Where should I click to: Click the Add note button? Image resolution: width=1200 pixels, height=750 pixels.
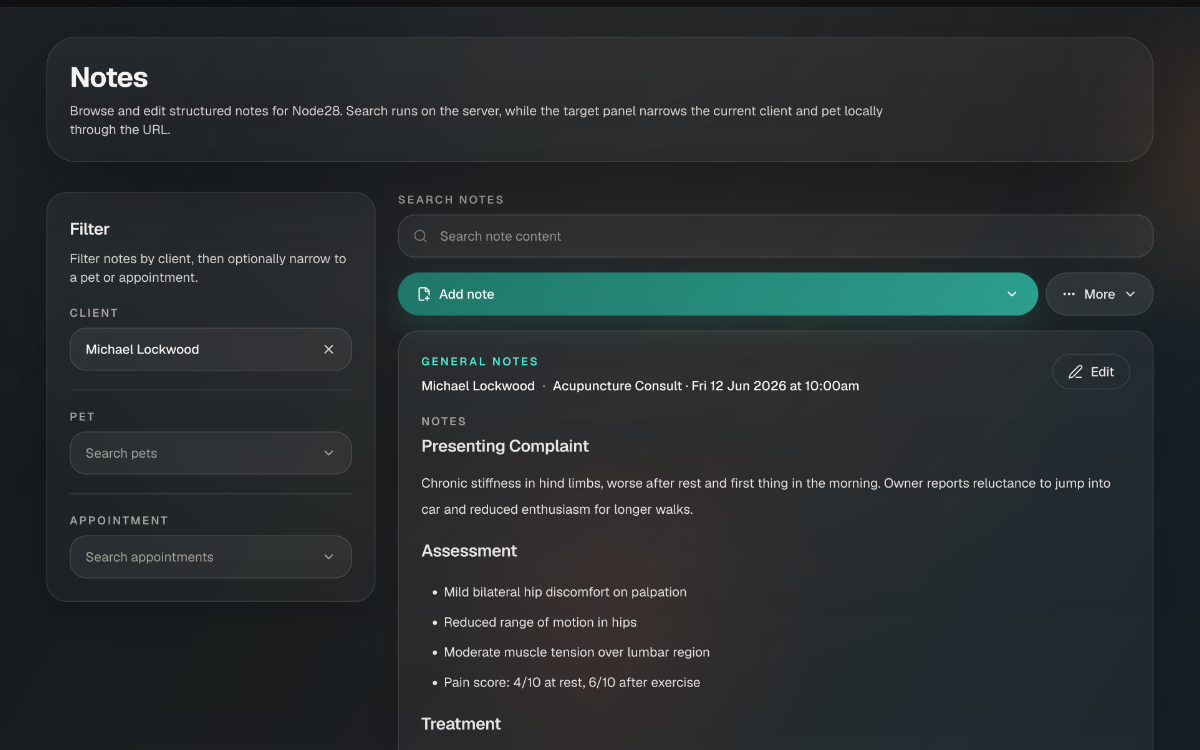click(x=718, y=294)
